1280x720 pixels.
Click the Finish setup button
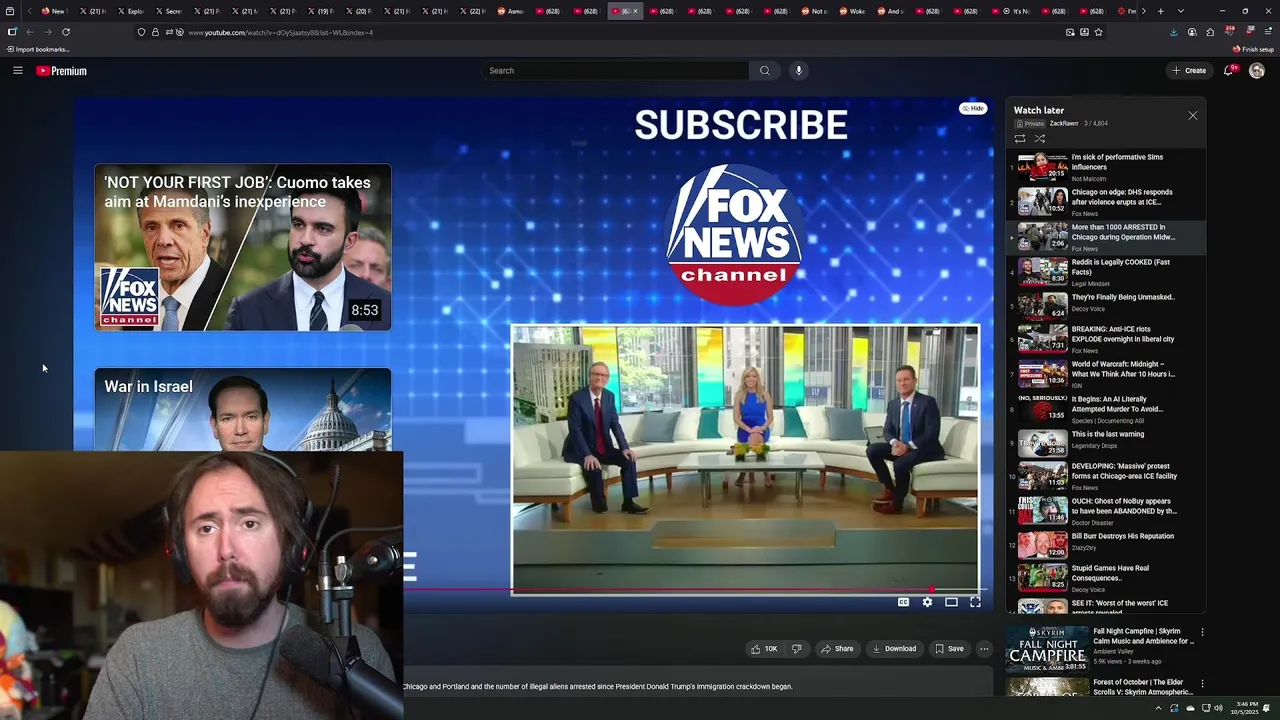pyautogui.click(x=1254, y=49)
